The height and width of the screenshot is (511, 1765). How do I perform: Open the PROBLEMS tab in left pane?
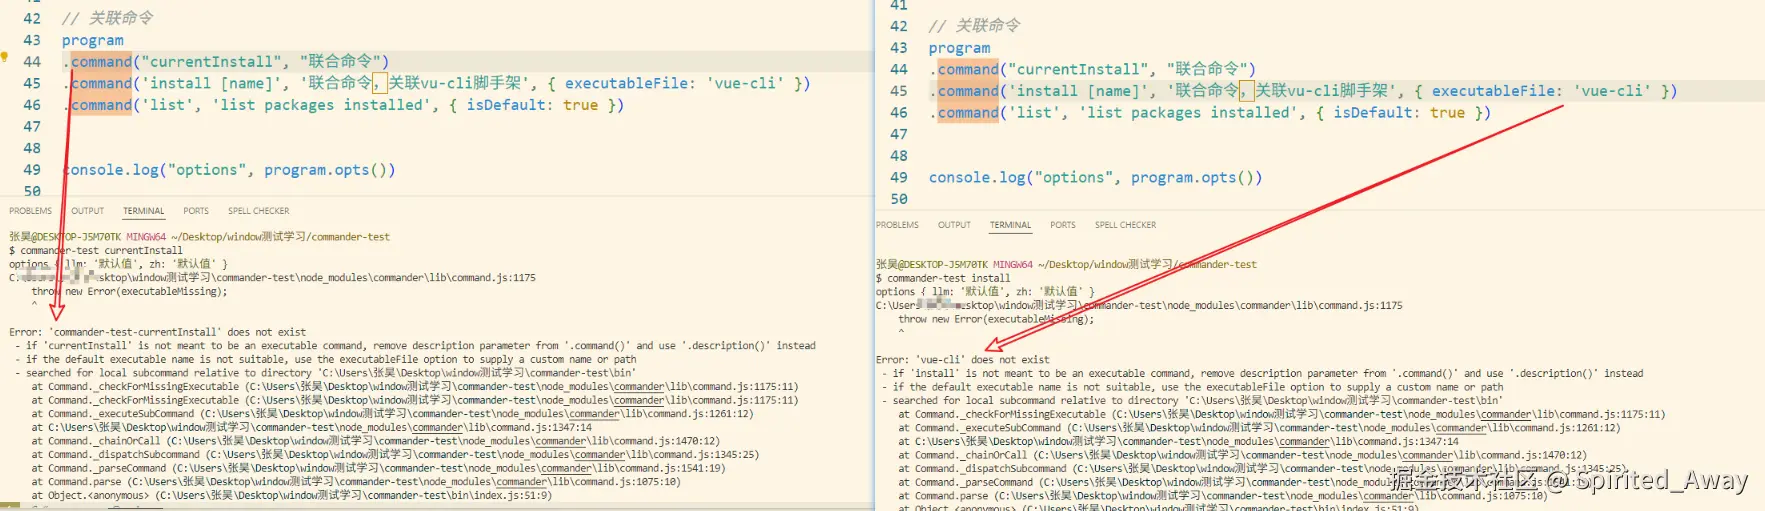click(30, 211)
